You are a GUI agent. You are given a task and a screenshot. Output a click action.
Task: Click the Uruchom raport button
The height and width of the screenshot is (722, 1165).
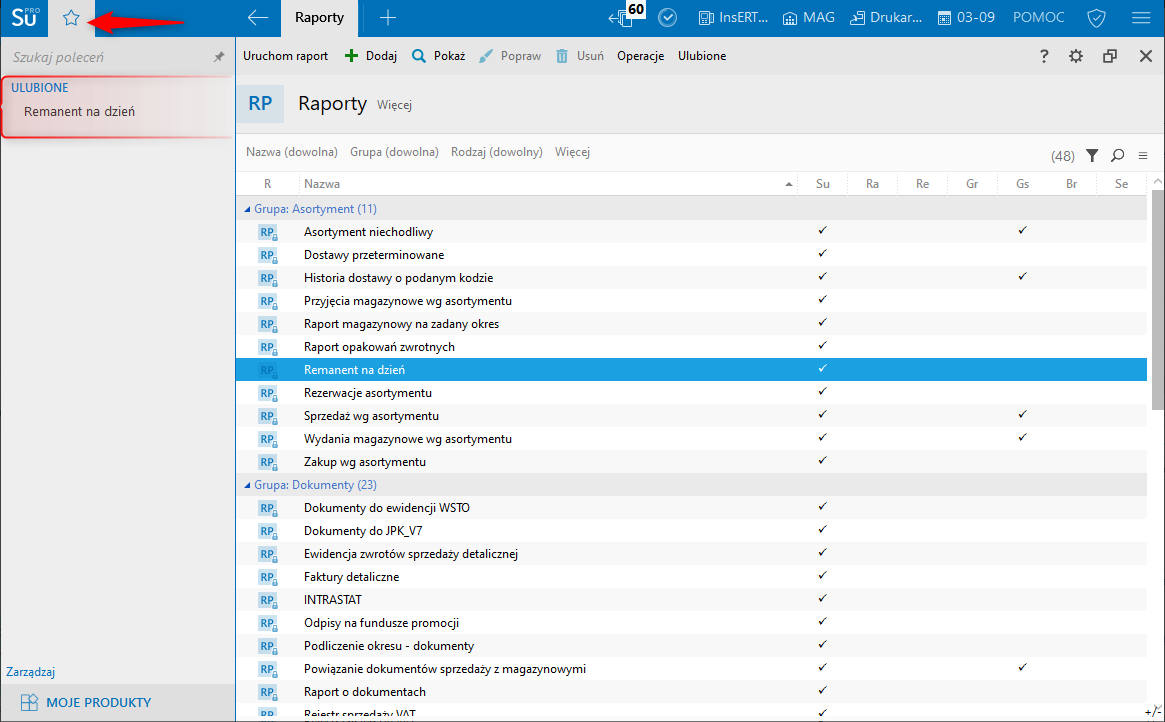pyautogui.click(x=285, y=57)
